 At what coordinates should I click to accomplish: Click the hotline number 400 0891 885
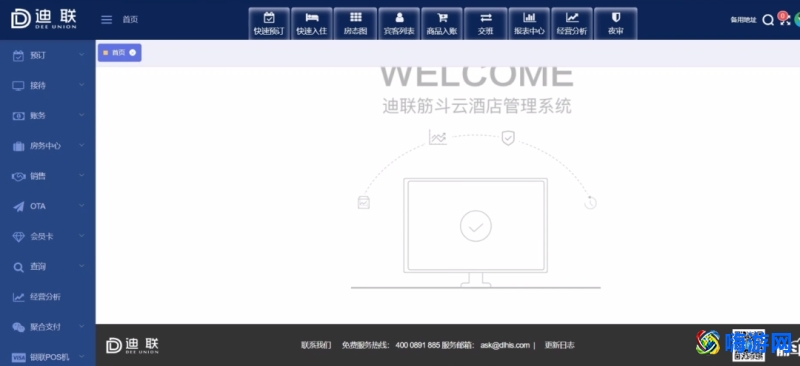[417, 345]
